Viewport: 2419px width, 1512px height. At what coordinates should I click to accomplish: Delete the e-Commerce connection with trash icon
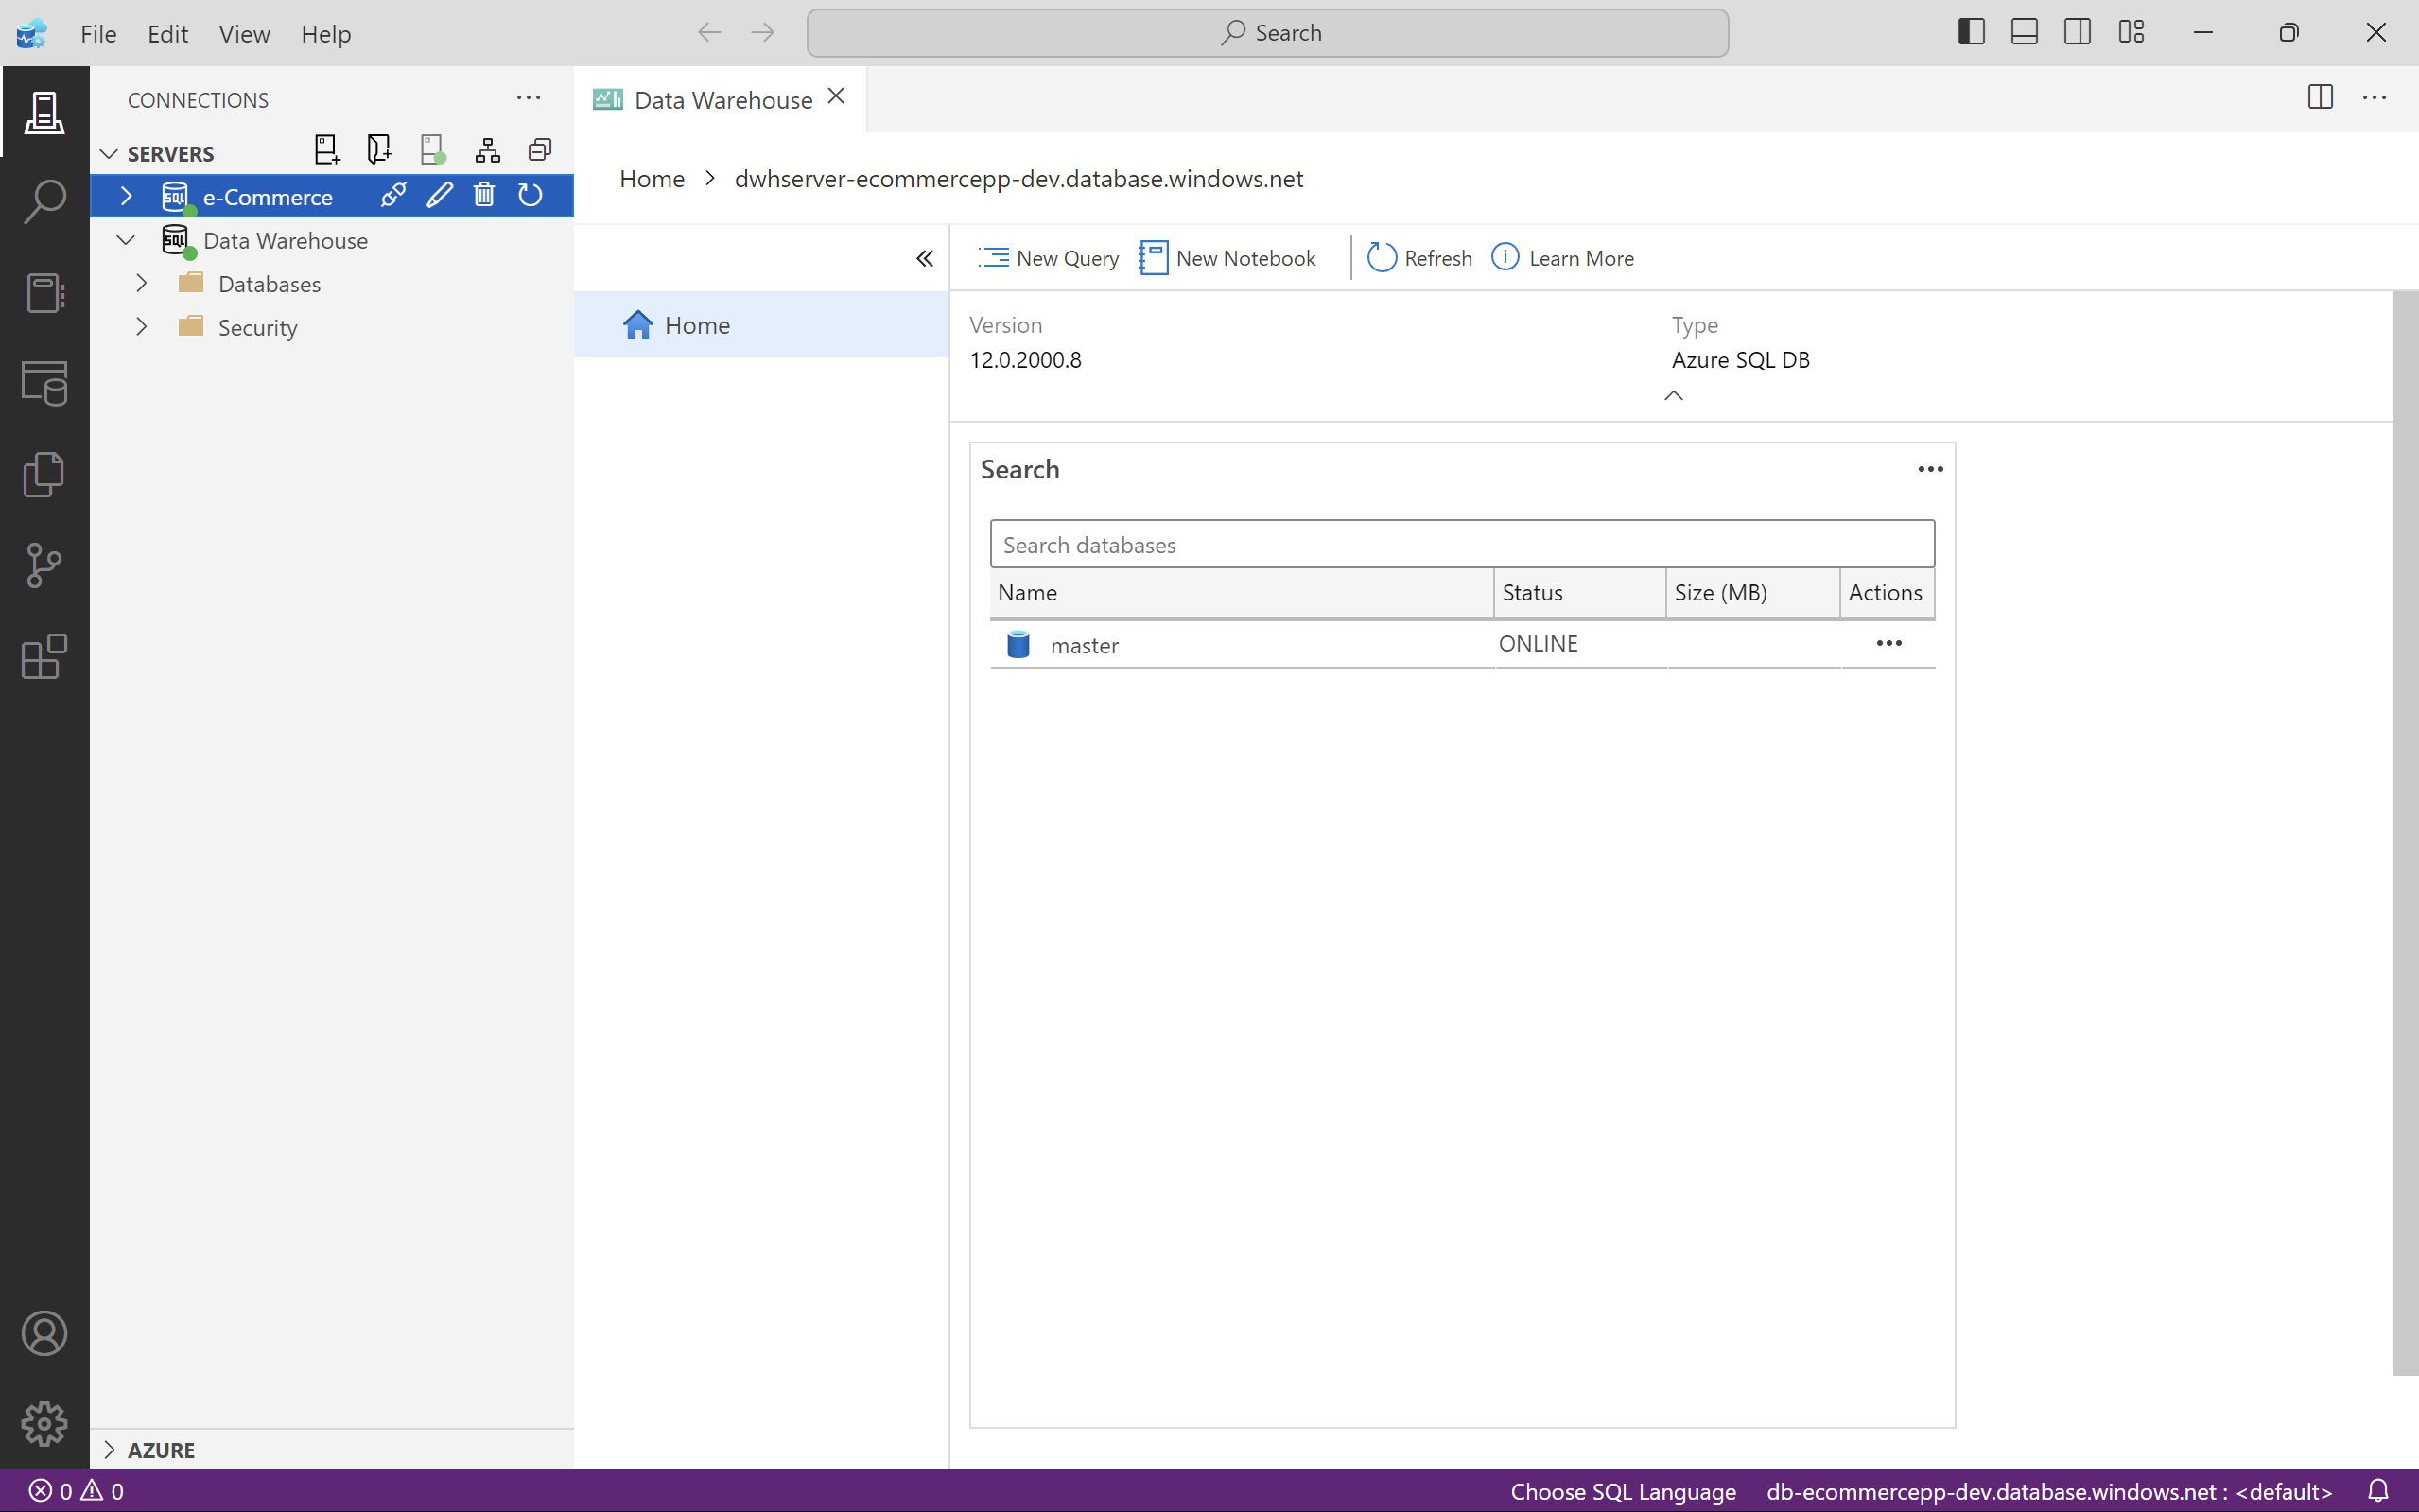484,195
